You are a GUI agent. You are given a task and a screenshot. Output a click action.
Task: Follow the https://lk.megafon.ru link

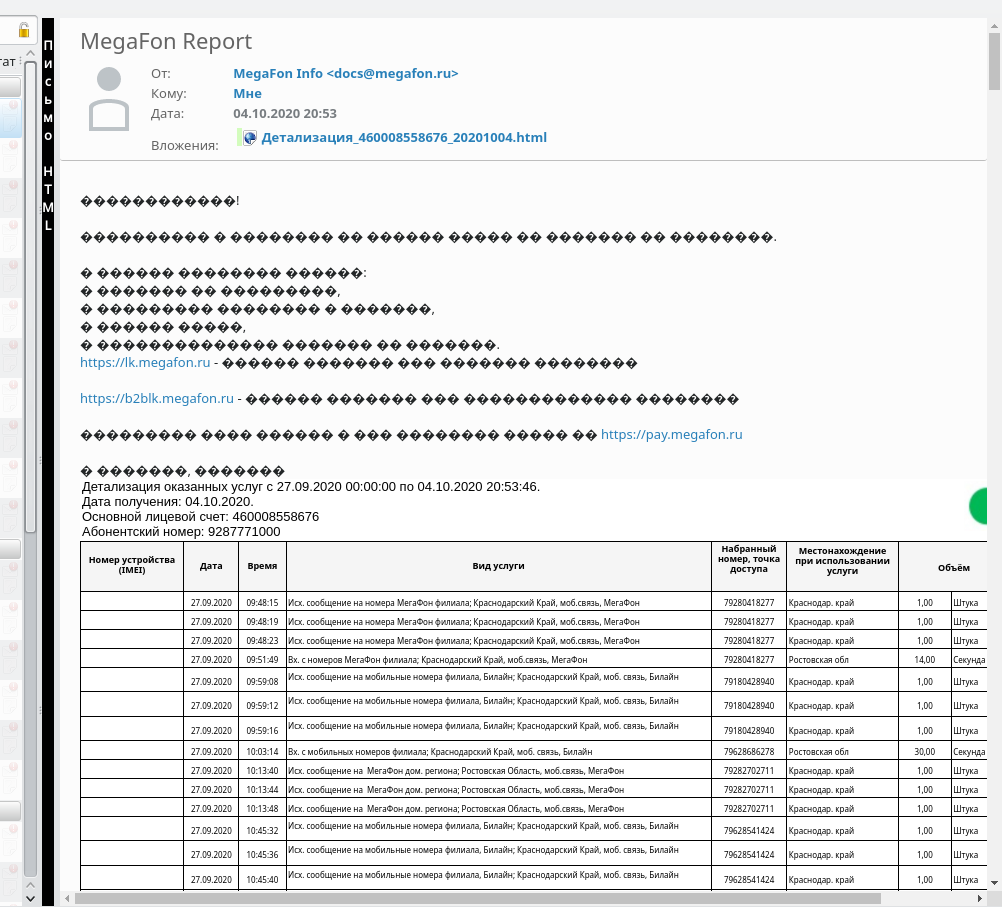coord(145,362)
